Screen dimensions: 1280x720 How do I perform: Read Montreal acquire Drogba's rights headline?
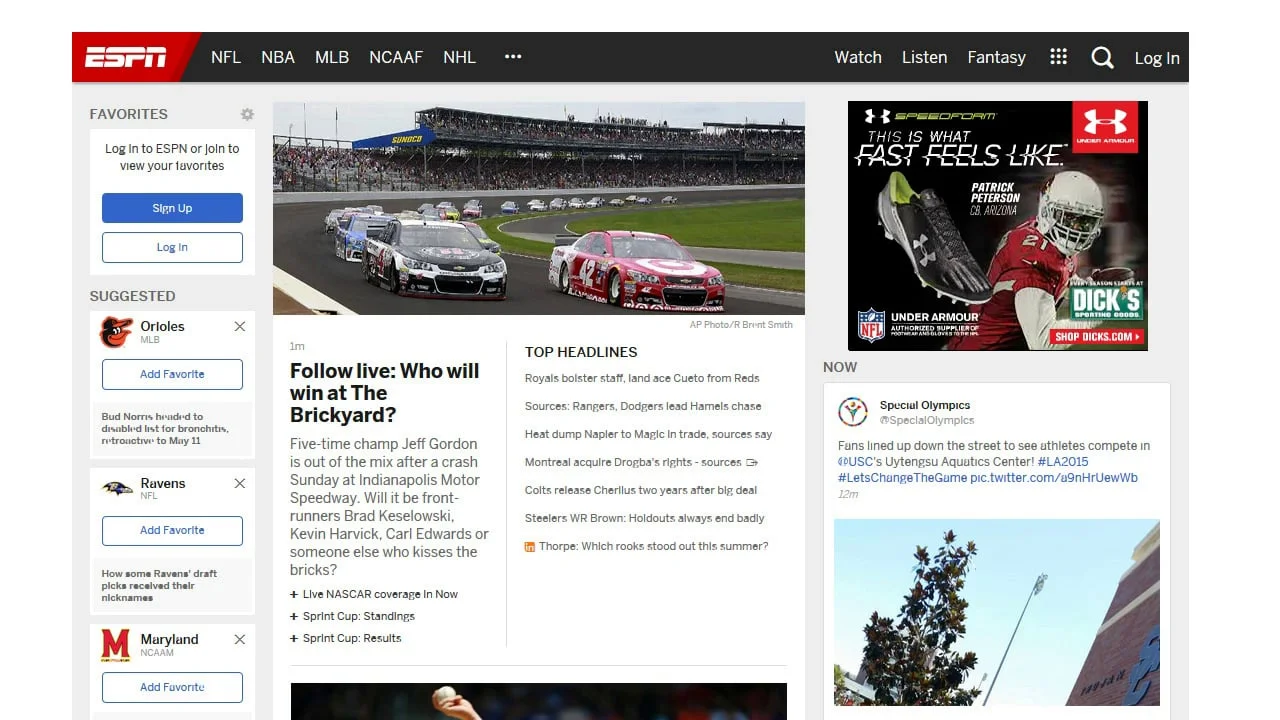[633, 462]
